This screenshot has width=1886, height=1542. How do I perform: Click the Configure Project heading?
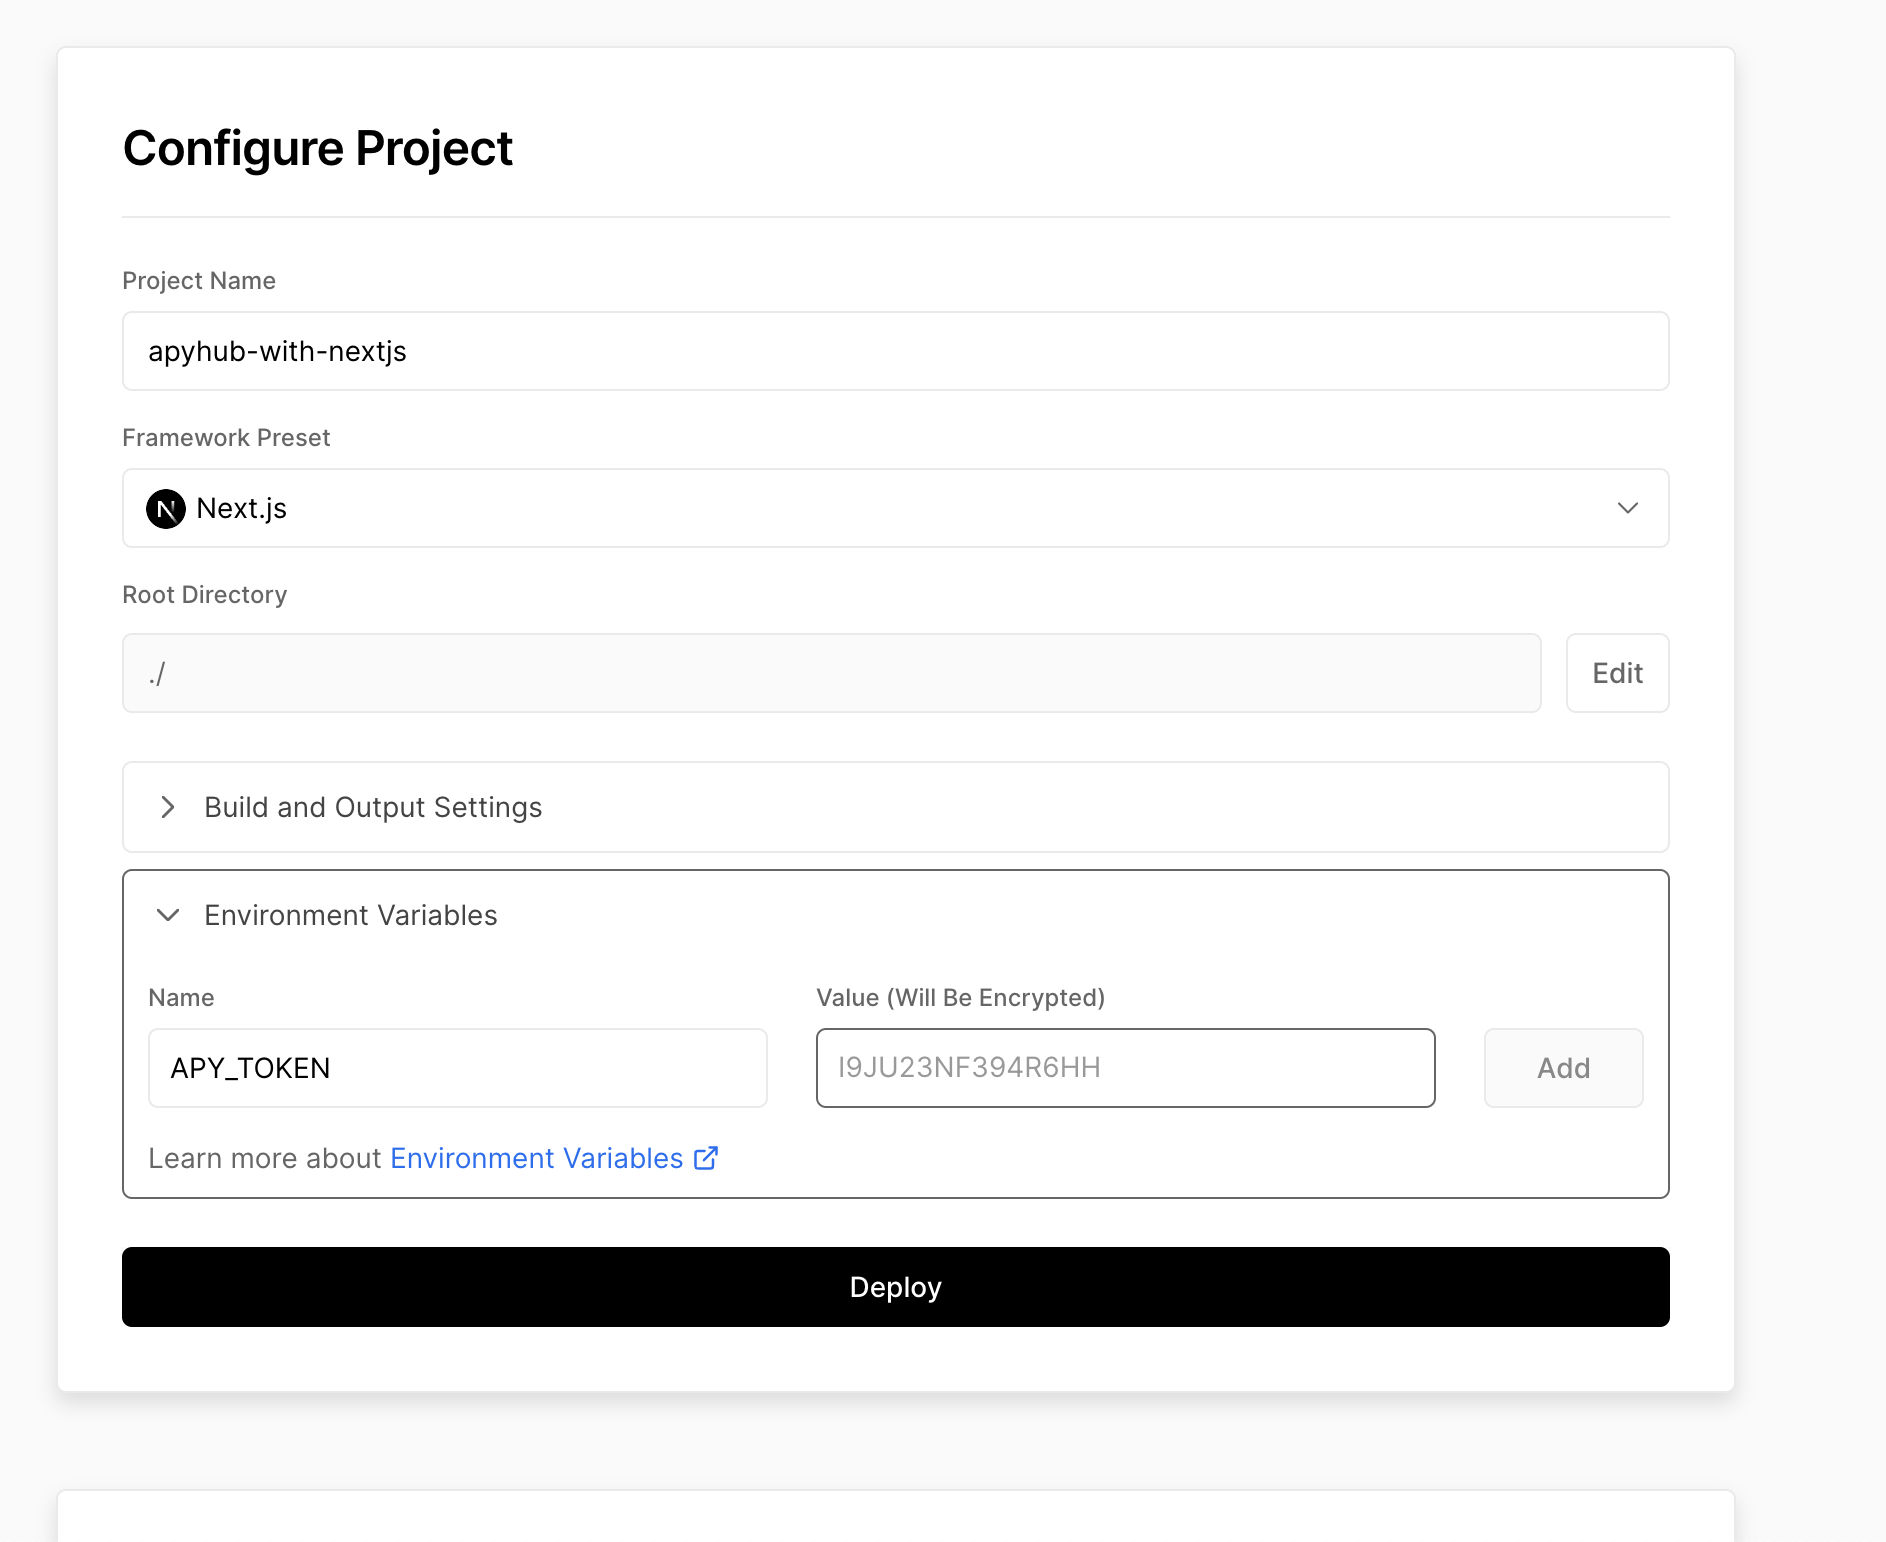pos(318,149)
